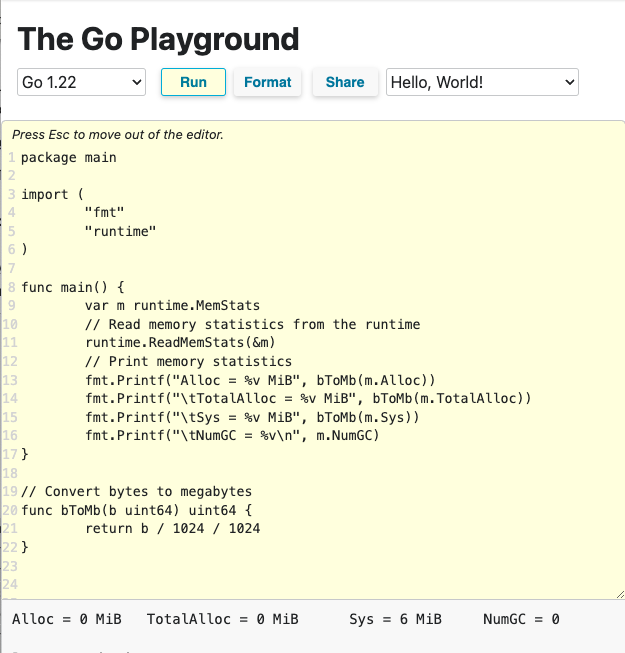Viewport: 625px width, 653px height.
Task: Open the Hello, World! examples dropdown
Action: coord(482,82)
